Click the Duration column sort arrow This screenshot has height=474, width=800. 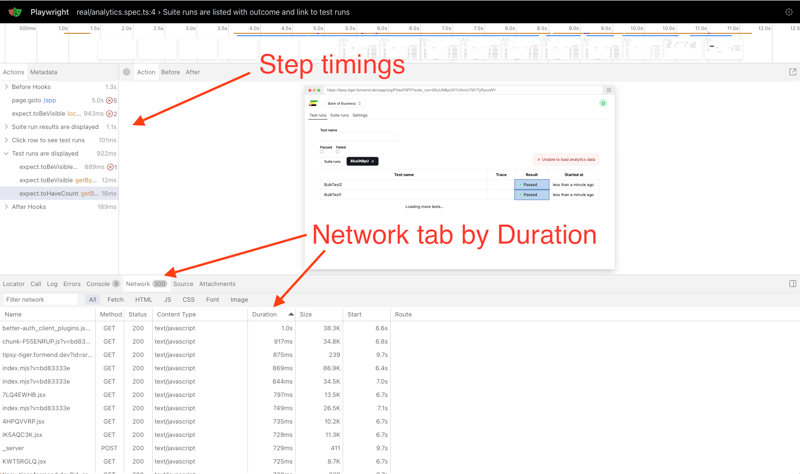[291, 314]
